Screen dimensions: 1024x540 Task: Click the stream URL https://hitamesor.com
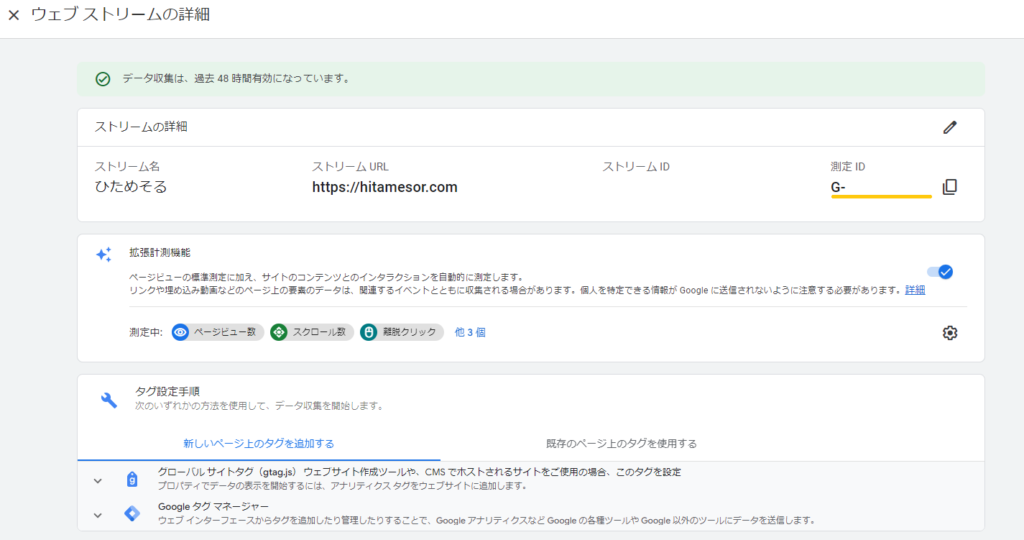pyautogui.click(x=384, y=187)
